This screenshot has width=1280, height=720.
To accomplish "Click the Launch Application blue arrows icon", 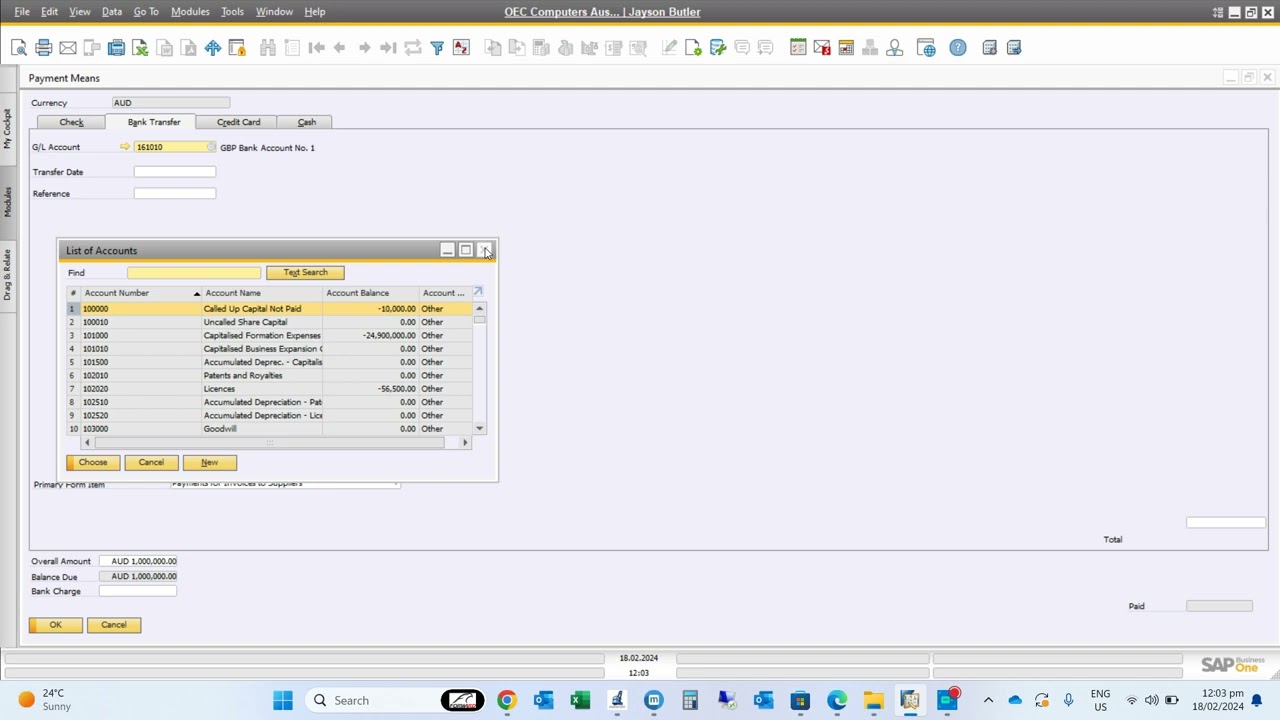I will [x=213, y=48].
